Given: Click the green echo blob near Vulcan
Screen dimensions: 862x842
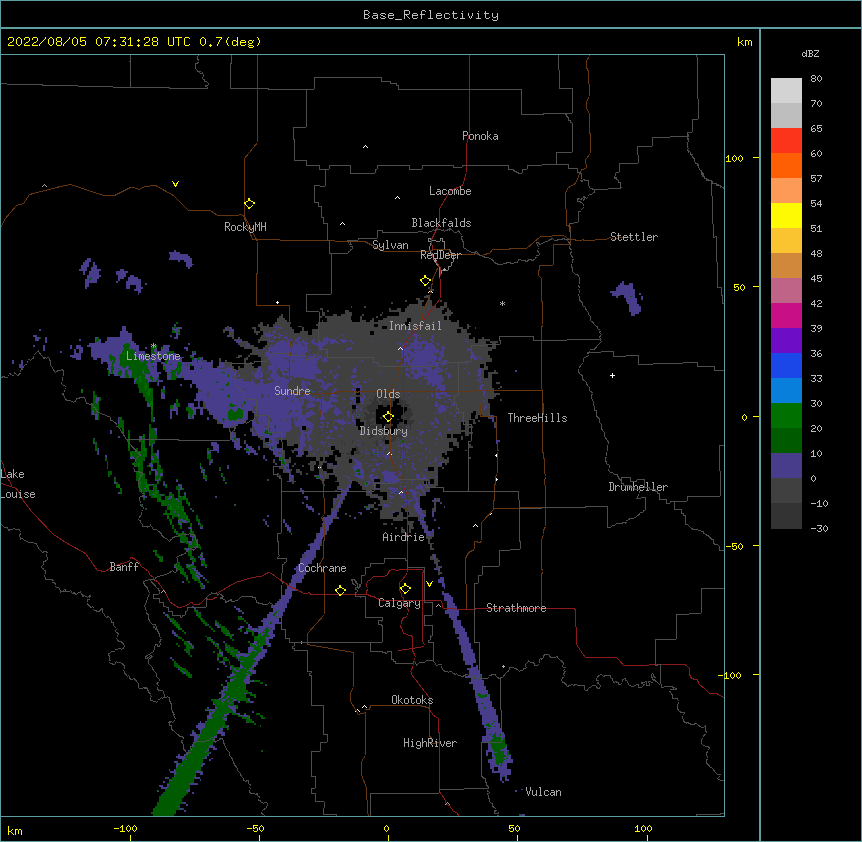Looking at the screenshot, I should (x=498, y=749).
